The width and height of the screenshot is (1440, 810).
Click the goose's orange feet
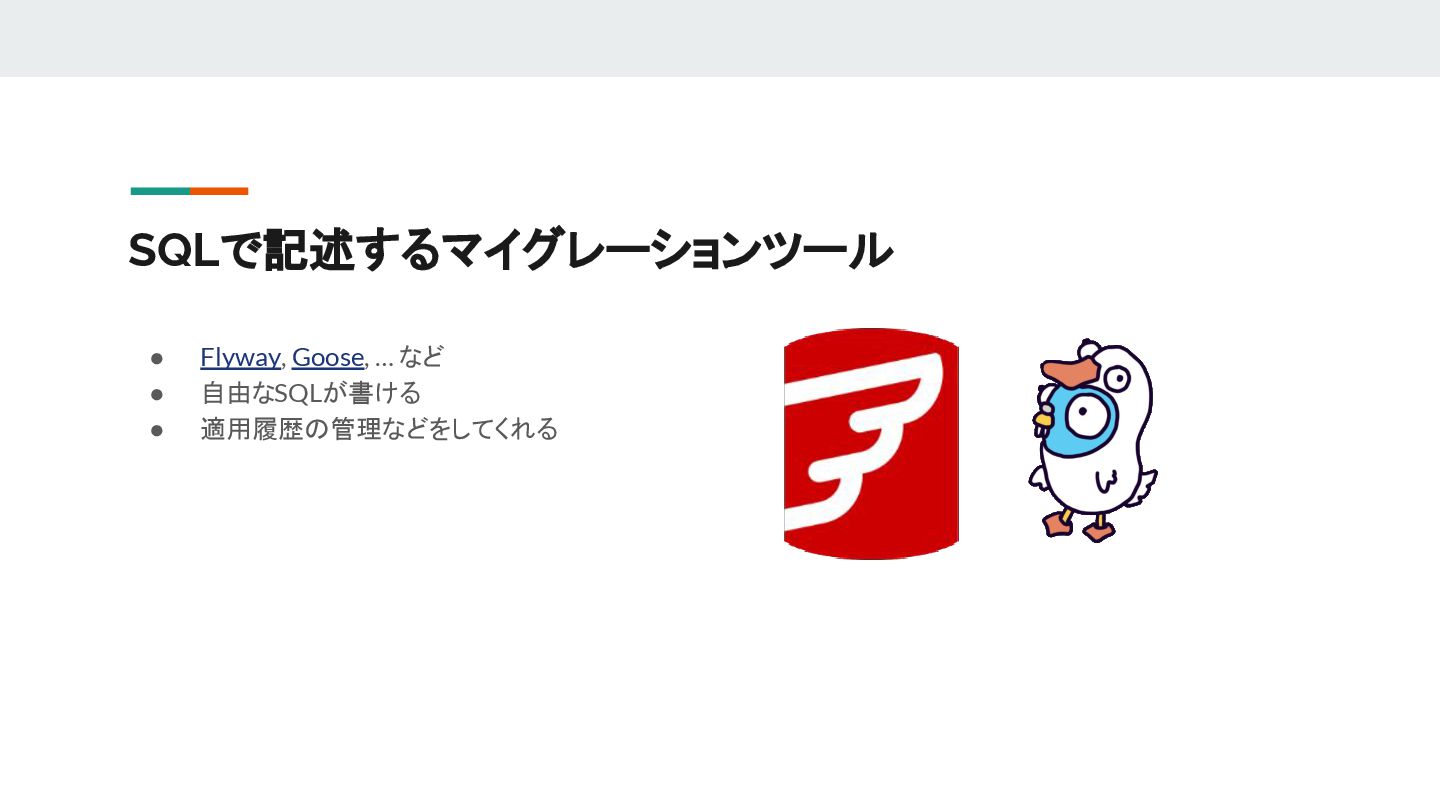click(1077, 526)
